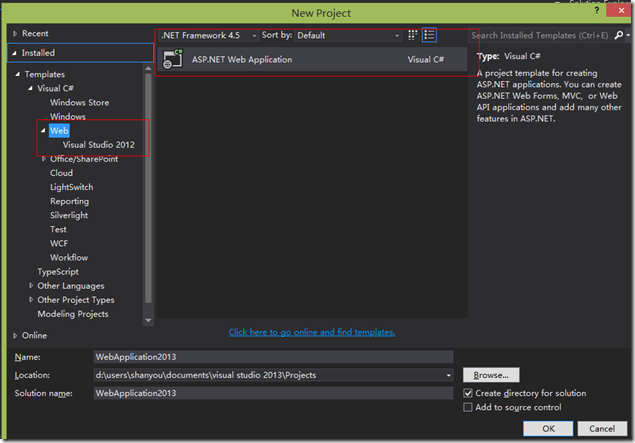Toggle Create directory for solution checkbox
Image resolution: width=635 pixels, height=443 pixels.
(x=468, y=393)
